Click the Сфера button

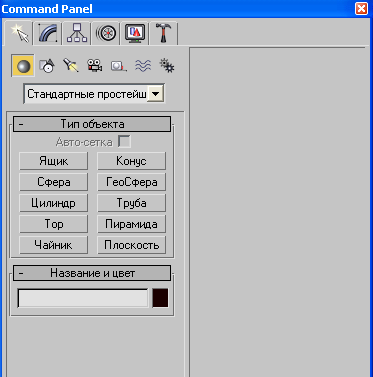(x=54, y=182)
